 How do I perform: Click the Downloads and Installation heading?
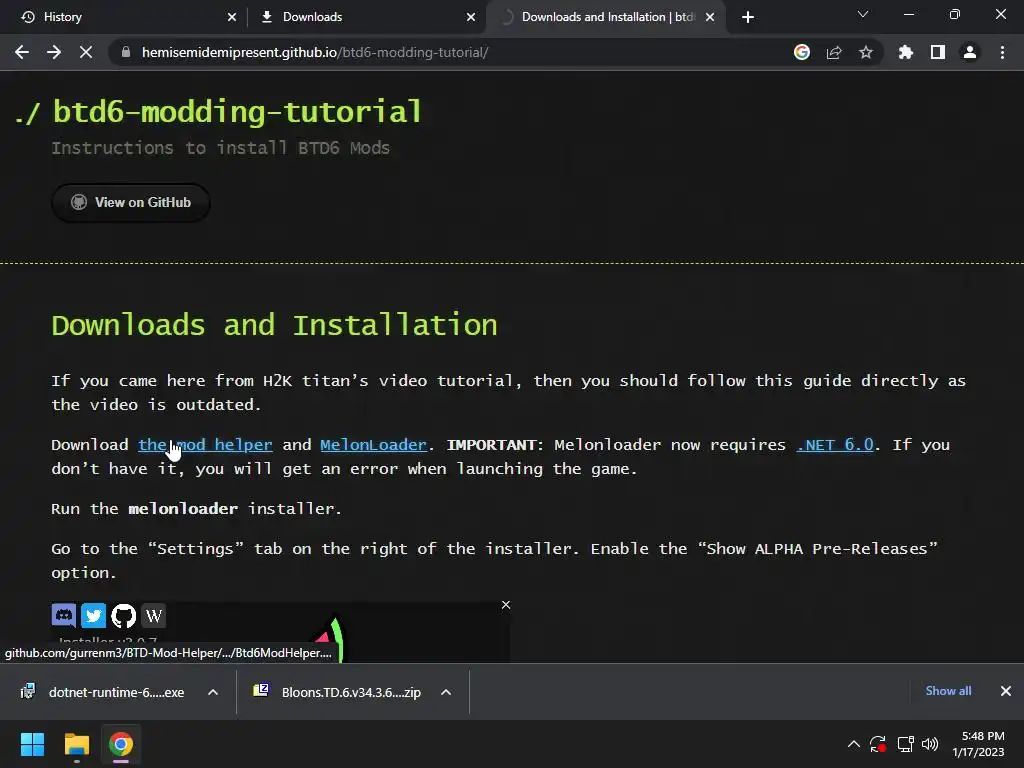274,325
